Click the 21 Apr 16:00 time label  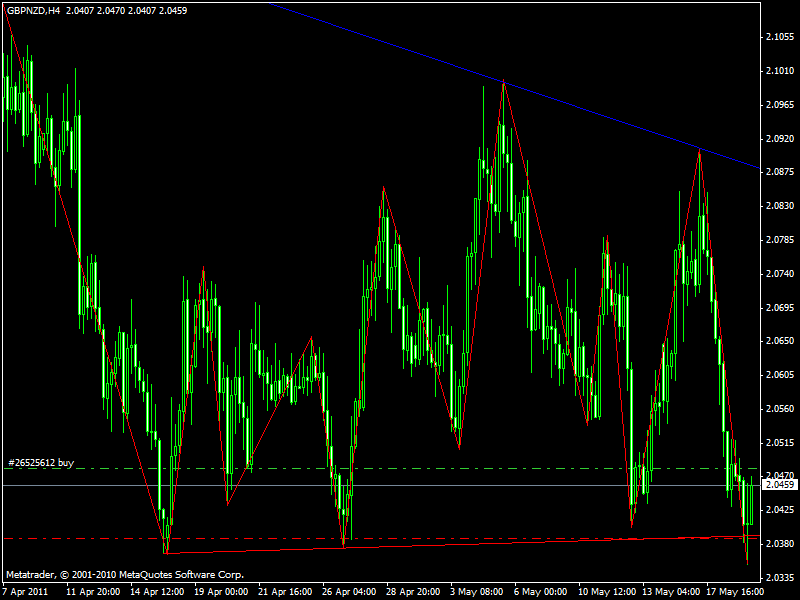point(283,591)
